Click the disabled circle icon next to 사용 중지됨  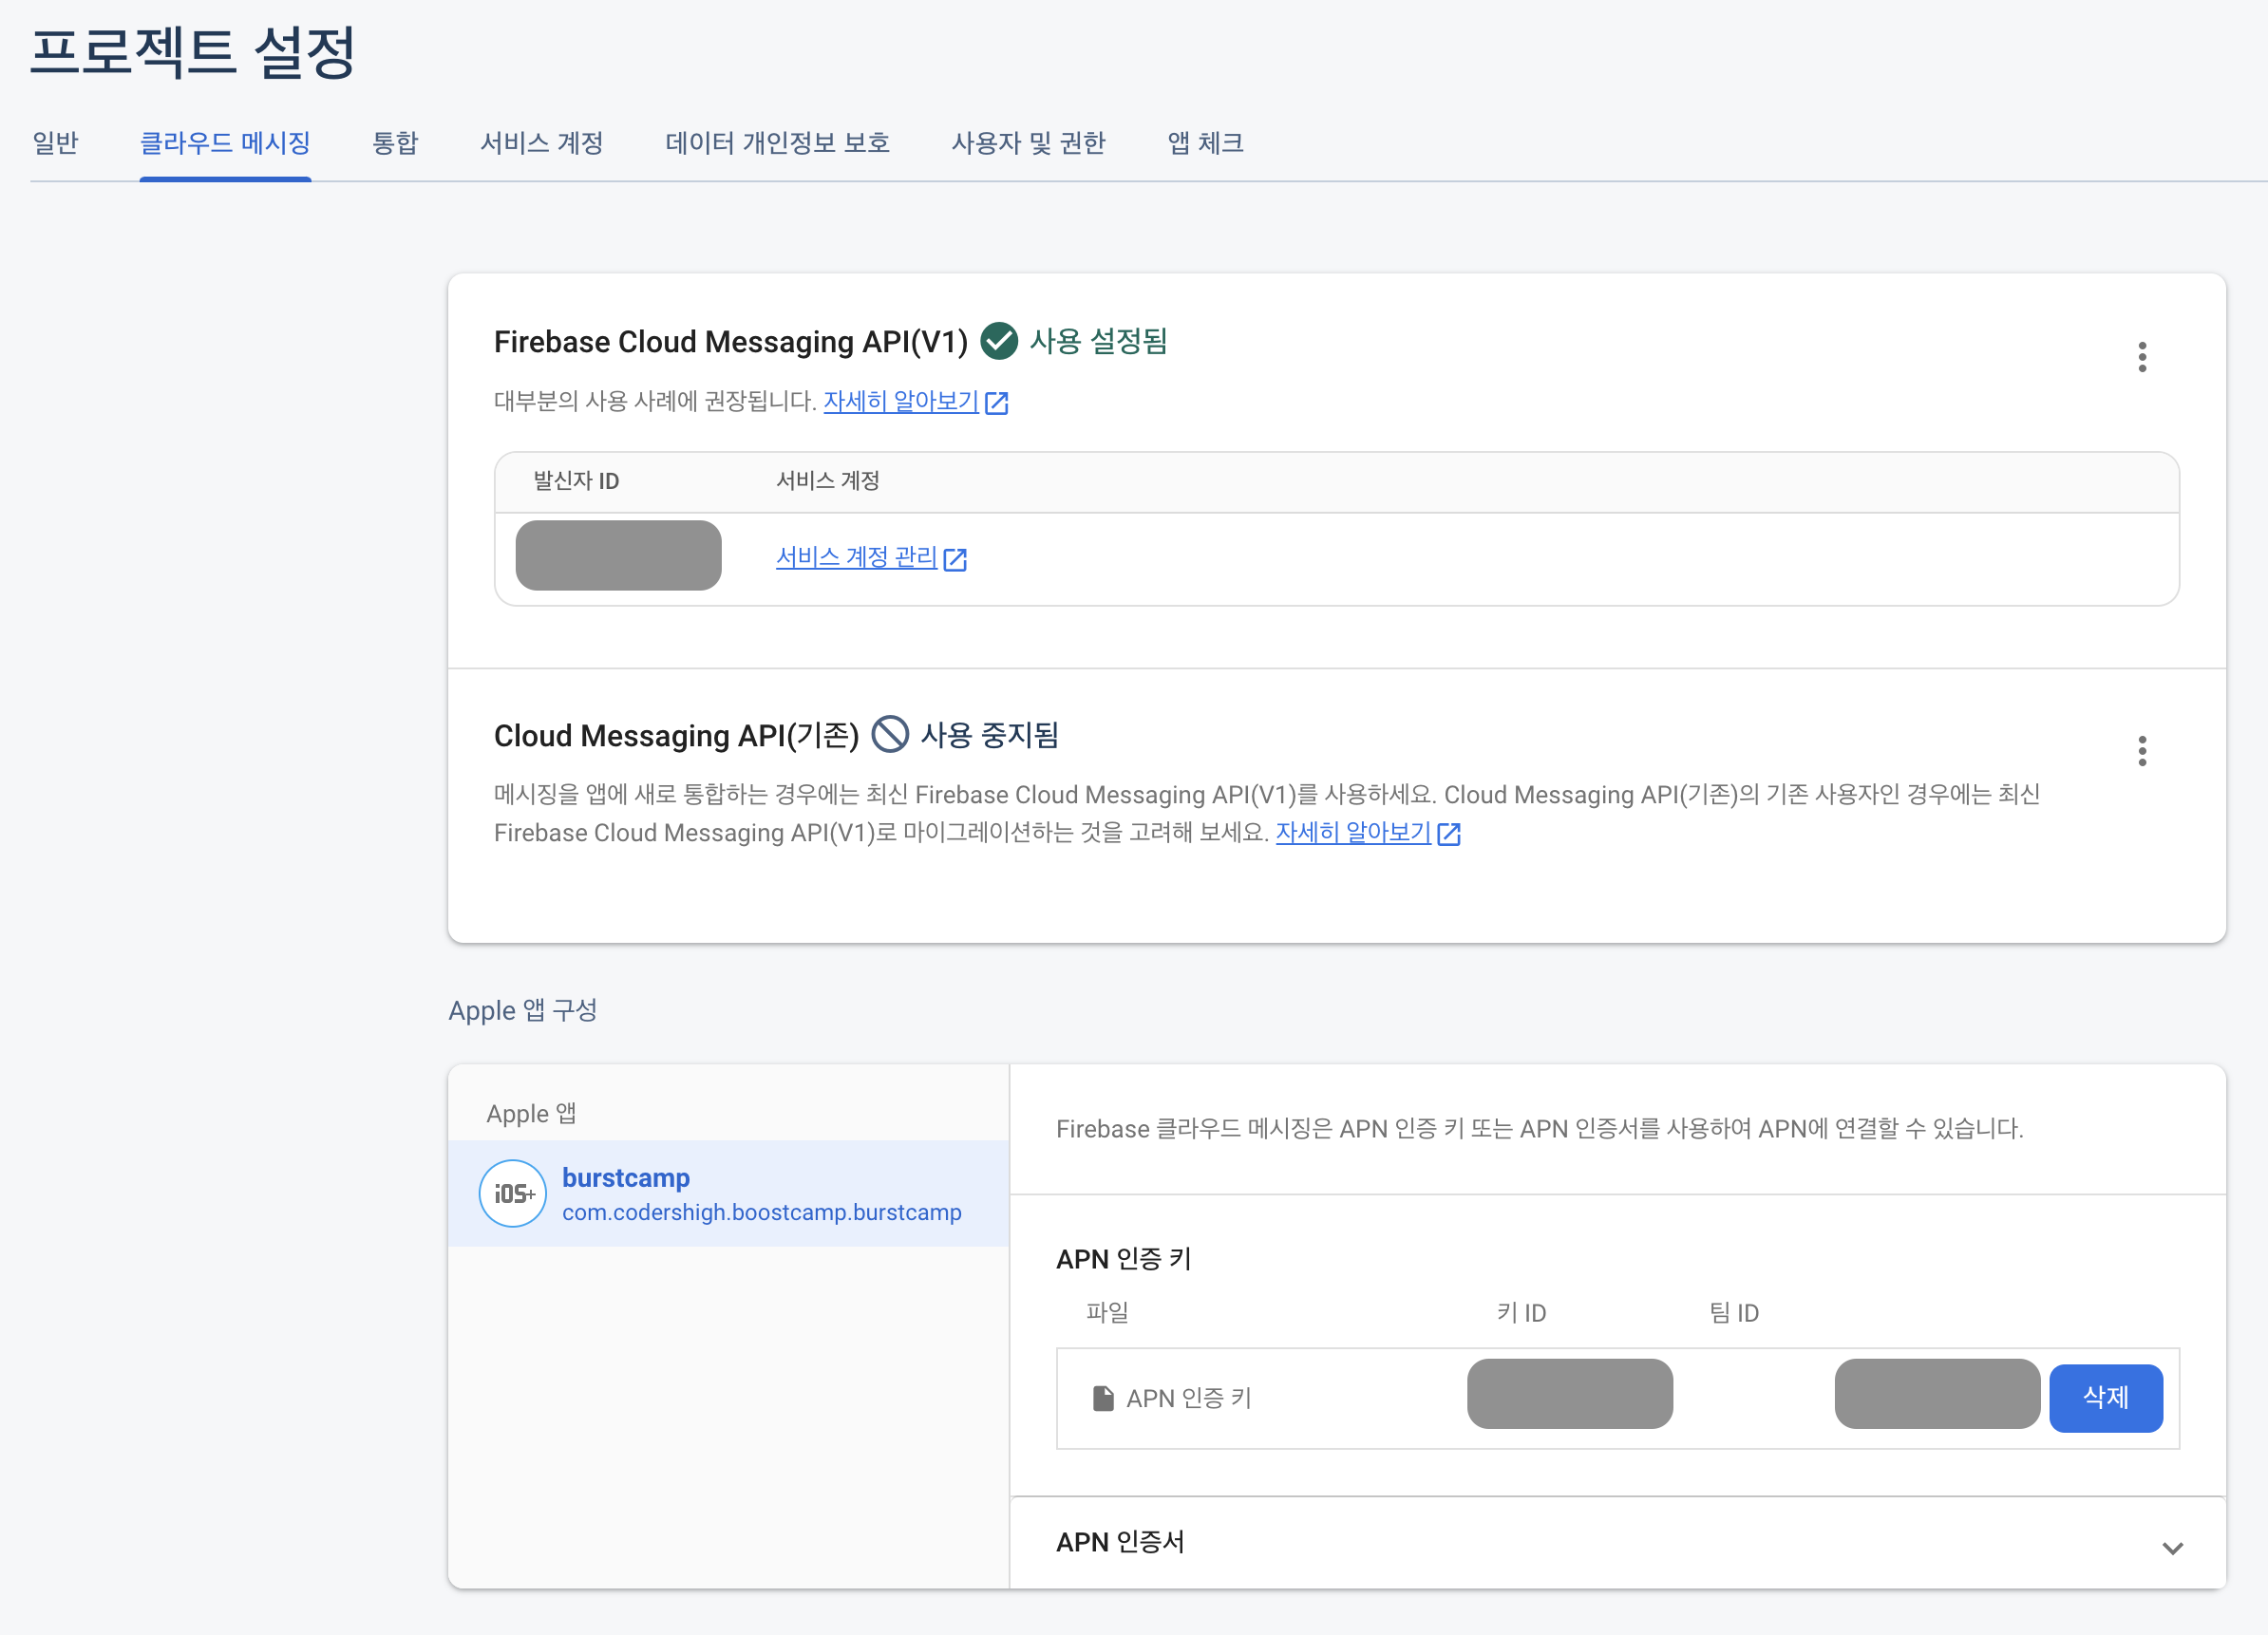[889, 735]
